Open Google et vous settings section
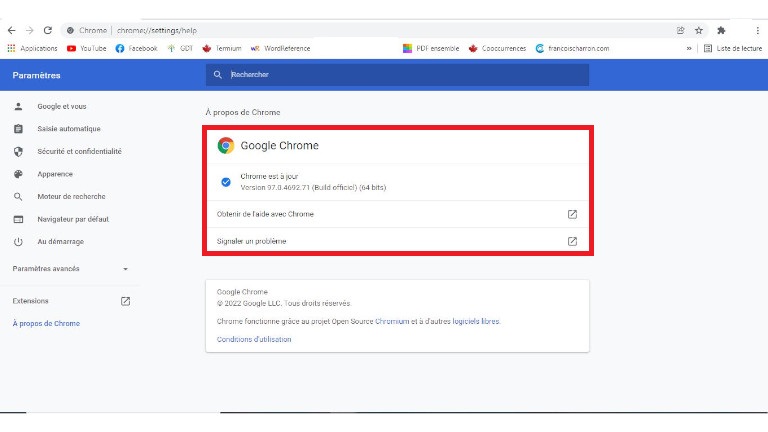This screenshot has height=432, width=768. pos(62,106)
